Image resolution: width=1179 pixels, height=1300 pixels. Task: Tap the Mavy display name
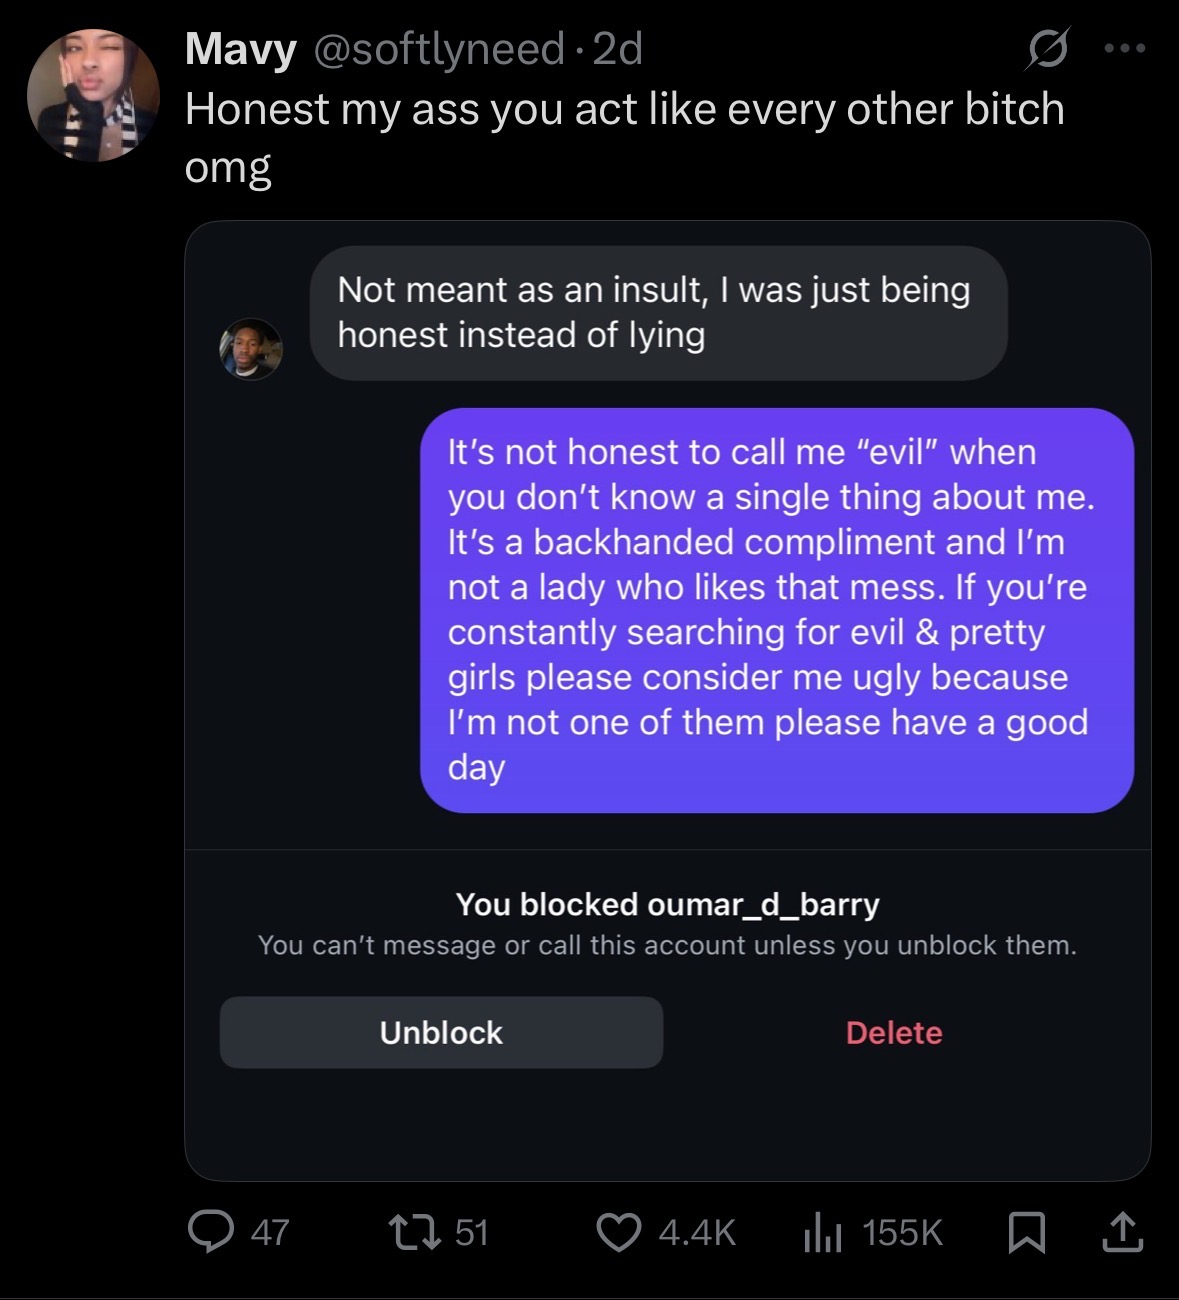click(x=241, y=49)
